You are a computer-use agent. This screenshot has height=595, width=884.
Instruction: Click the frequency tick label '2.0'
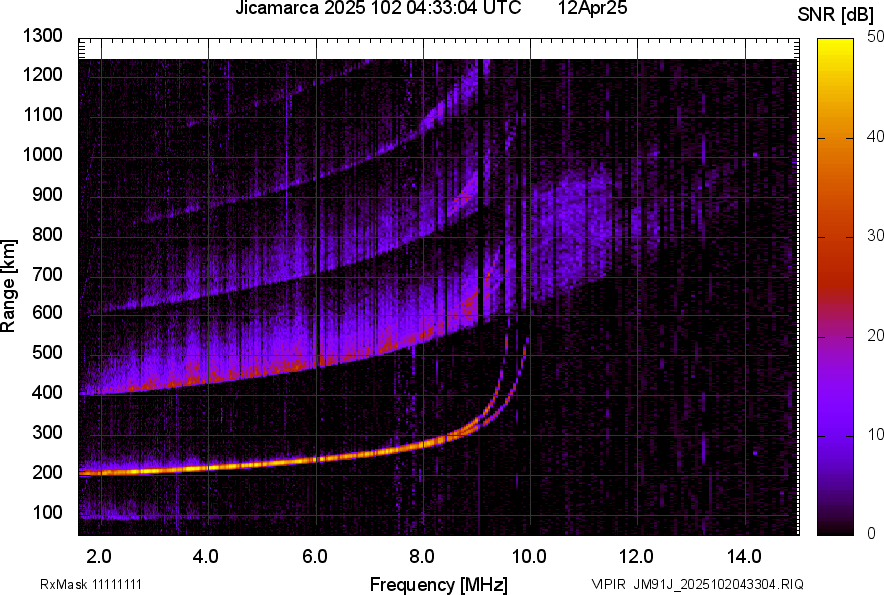99,557
